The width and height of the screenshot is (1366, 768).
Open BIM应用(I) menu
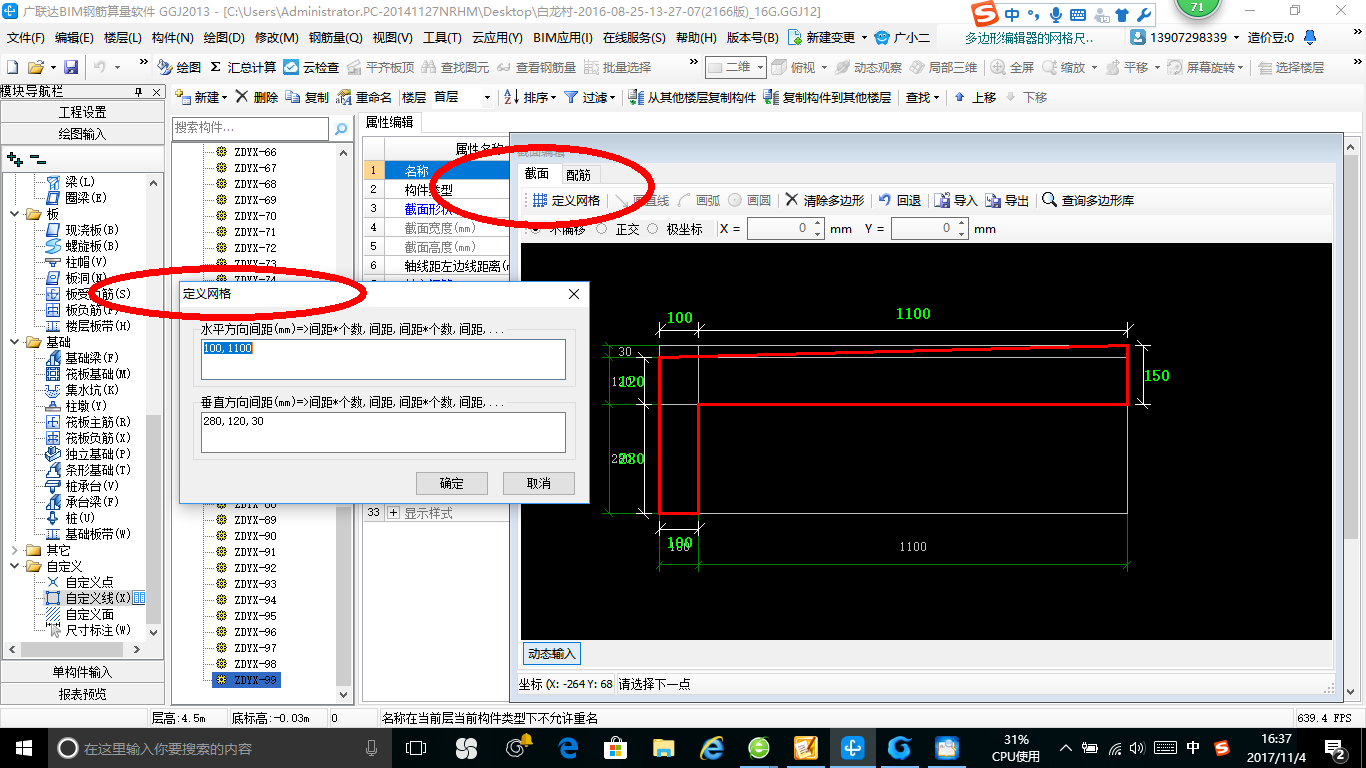pos(563,37)
